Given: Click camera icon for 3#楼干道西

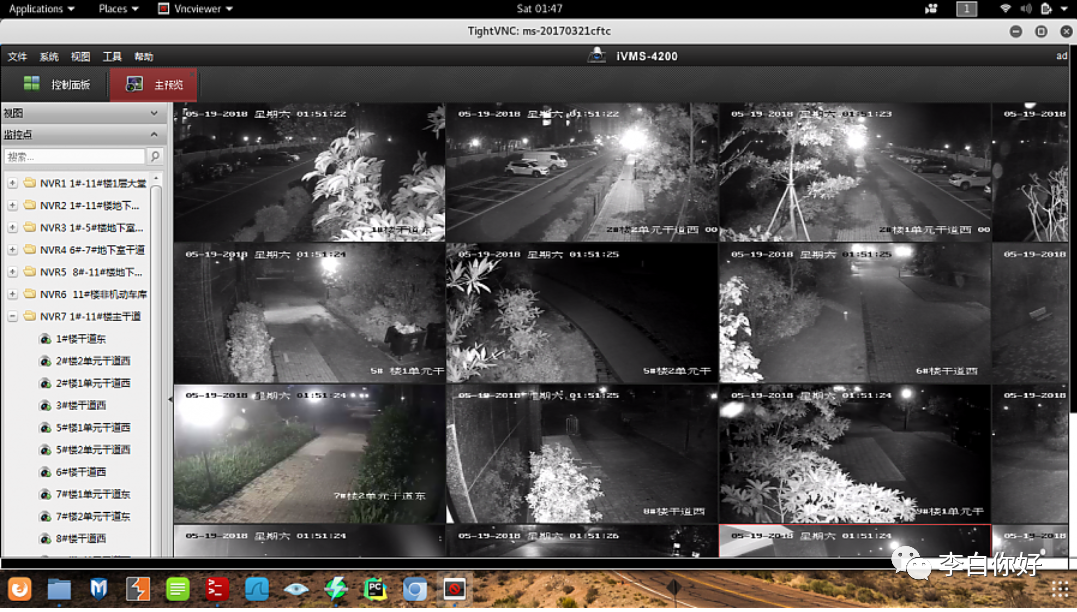Looking at the screenshot, I should (x=45, y=406).
